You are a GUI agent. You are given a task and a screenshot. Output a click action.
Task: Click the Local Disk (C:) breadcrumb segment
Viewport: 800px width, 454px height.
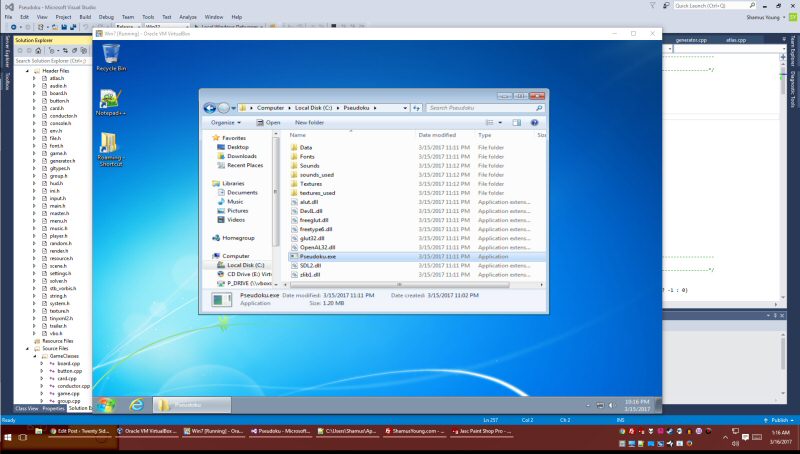313,108
